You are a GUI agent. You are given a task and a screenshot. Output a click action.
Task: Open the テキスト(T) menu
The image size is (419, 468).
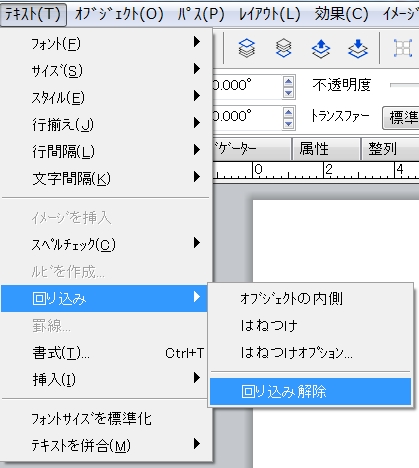click(33, 14)
